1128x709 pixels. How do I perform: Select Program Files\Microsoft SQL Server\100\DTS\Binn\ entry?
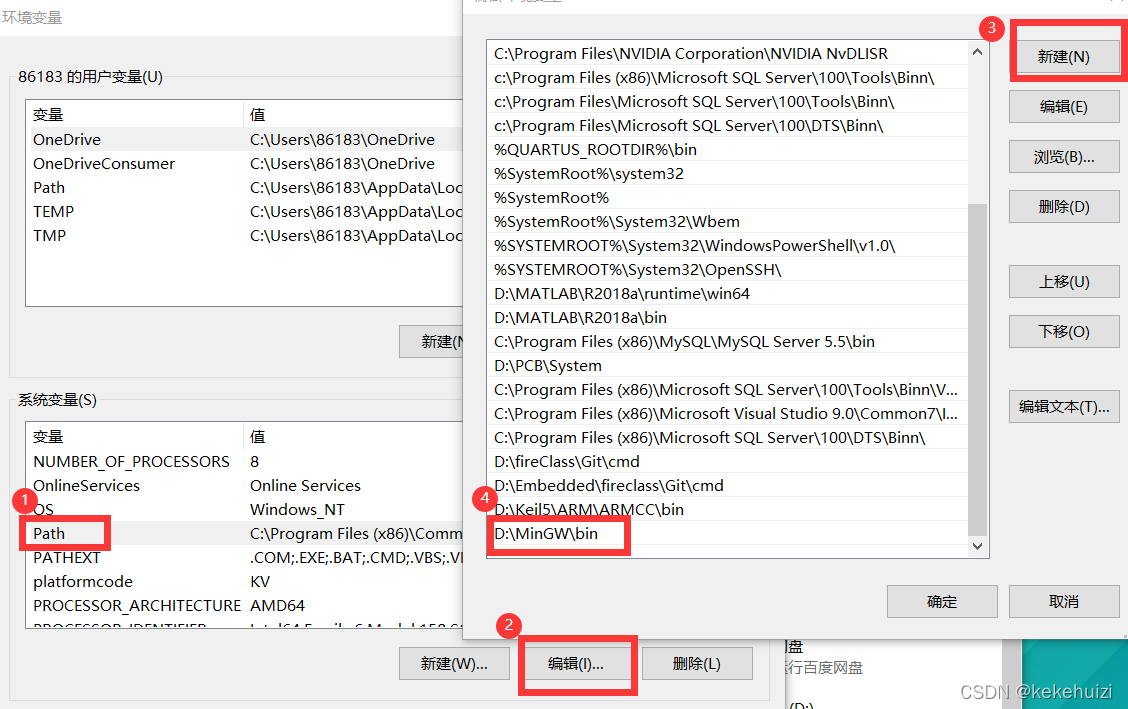tap(727, 125)
